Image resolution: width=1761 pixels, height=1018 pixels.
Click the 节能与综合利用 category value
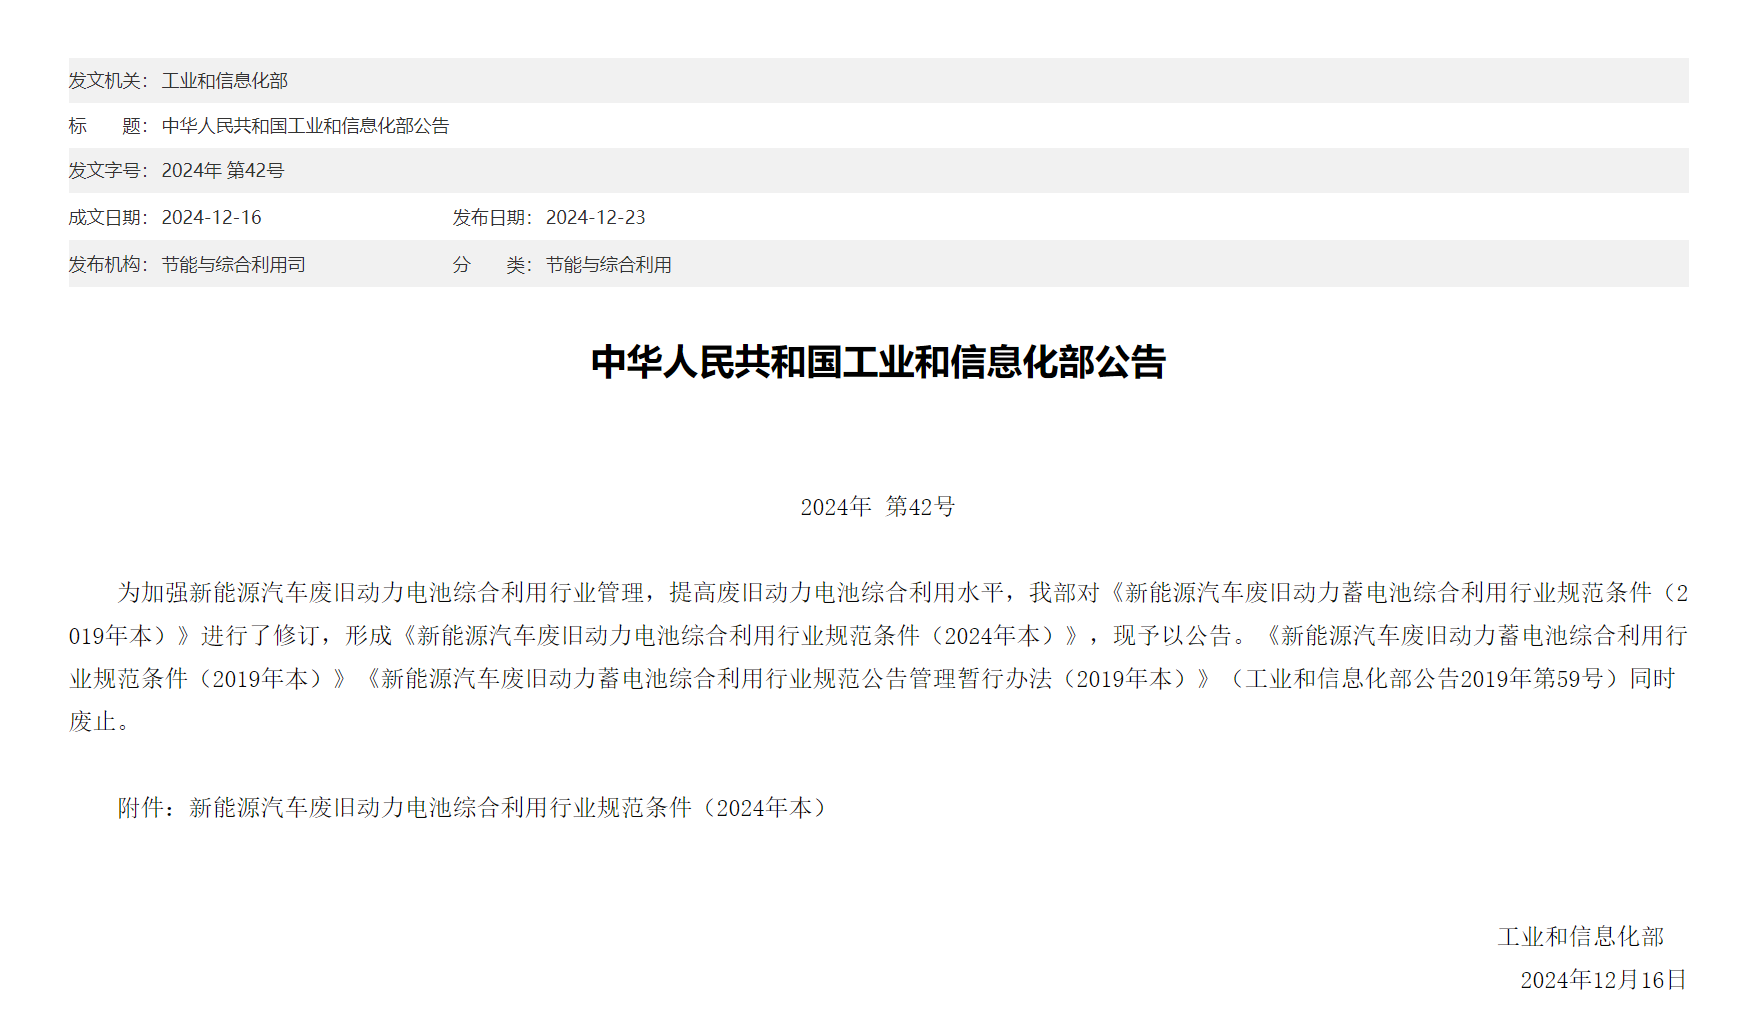pyautogui.click(x=608, y=265)
